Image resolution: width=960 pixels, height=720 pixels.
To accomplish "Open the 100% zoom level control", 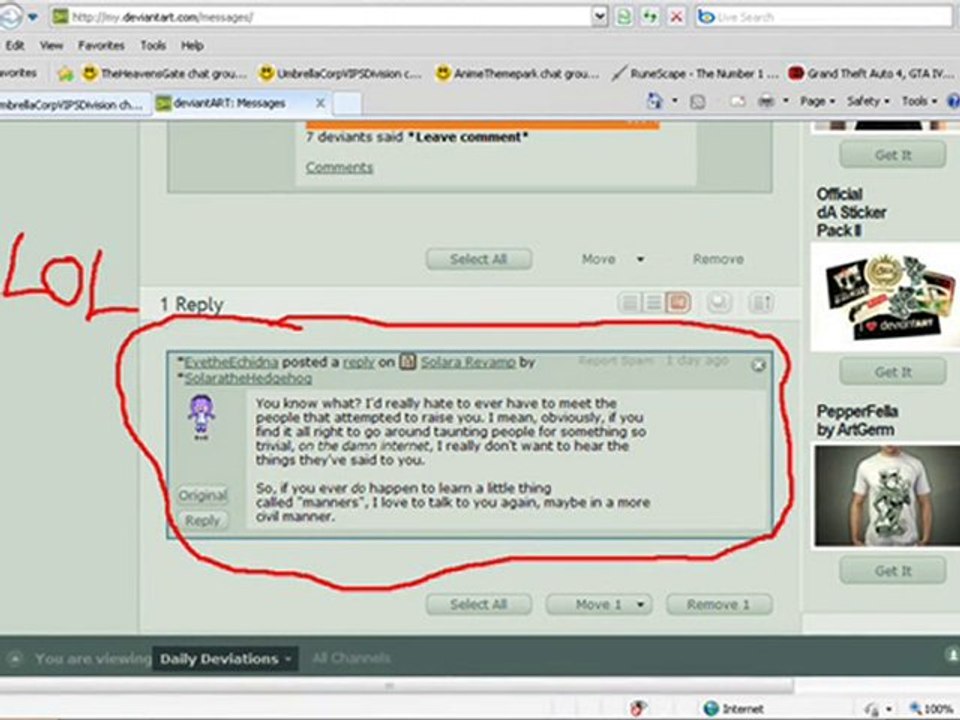I will [932, 709].
